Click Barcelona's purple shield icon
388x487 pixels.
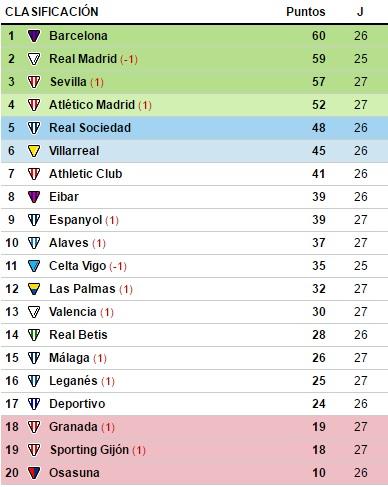click(34, 36)
